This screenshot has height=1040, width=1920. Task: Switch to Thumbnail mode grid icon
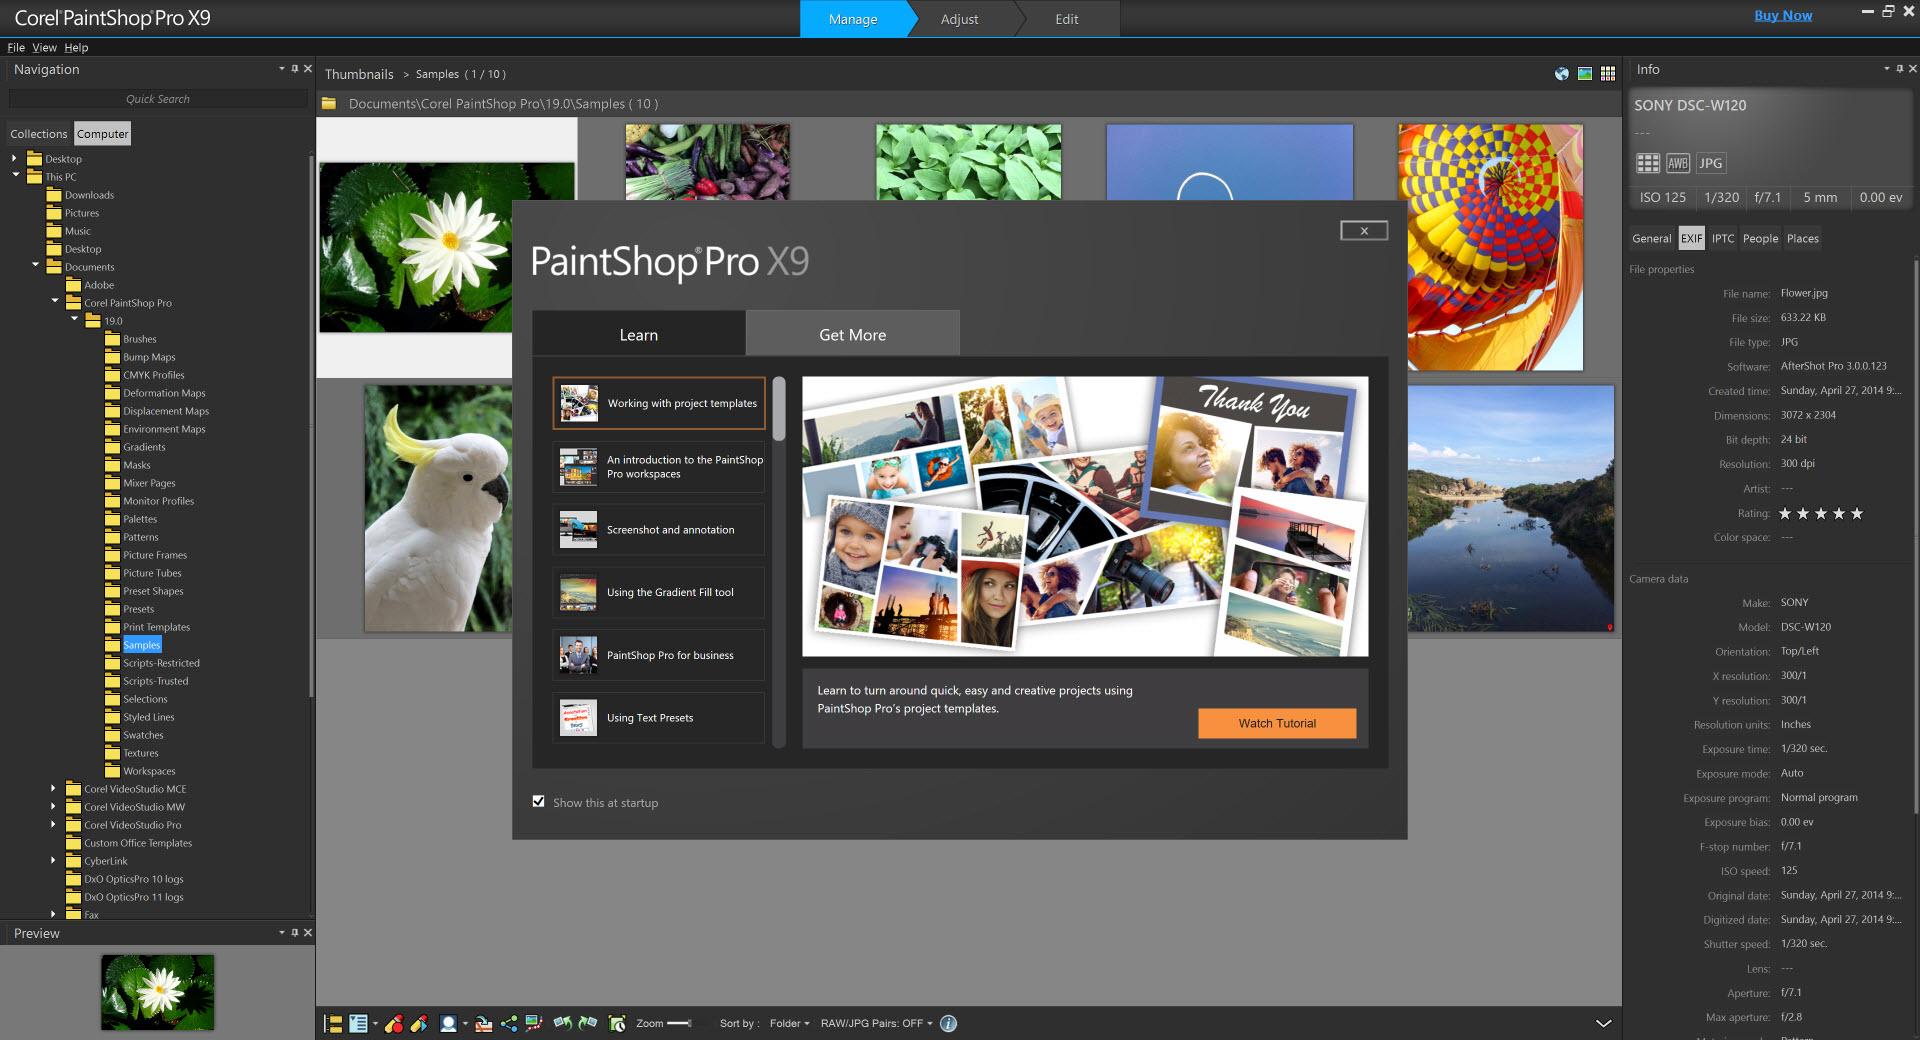point(1608,73)
